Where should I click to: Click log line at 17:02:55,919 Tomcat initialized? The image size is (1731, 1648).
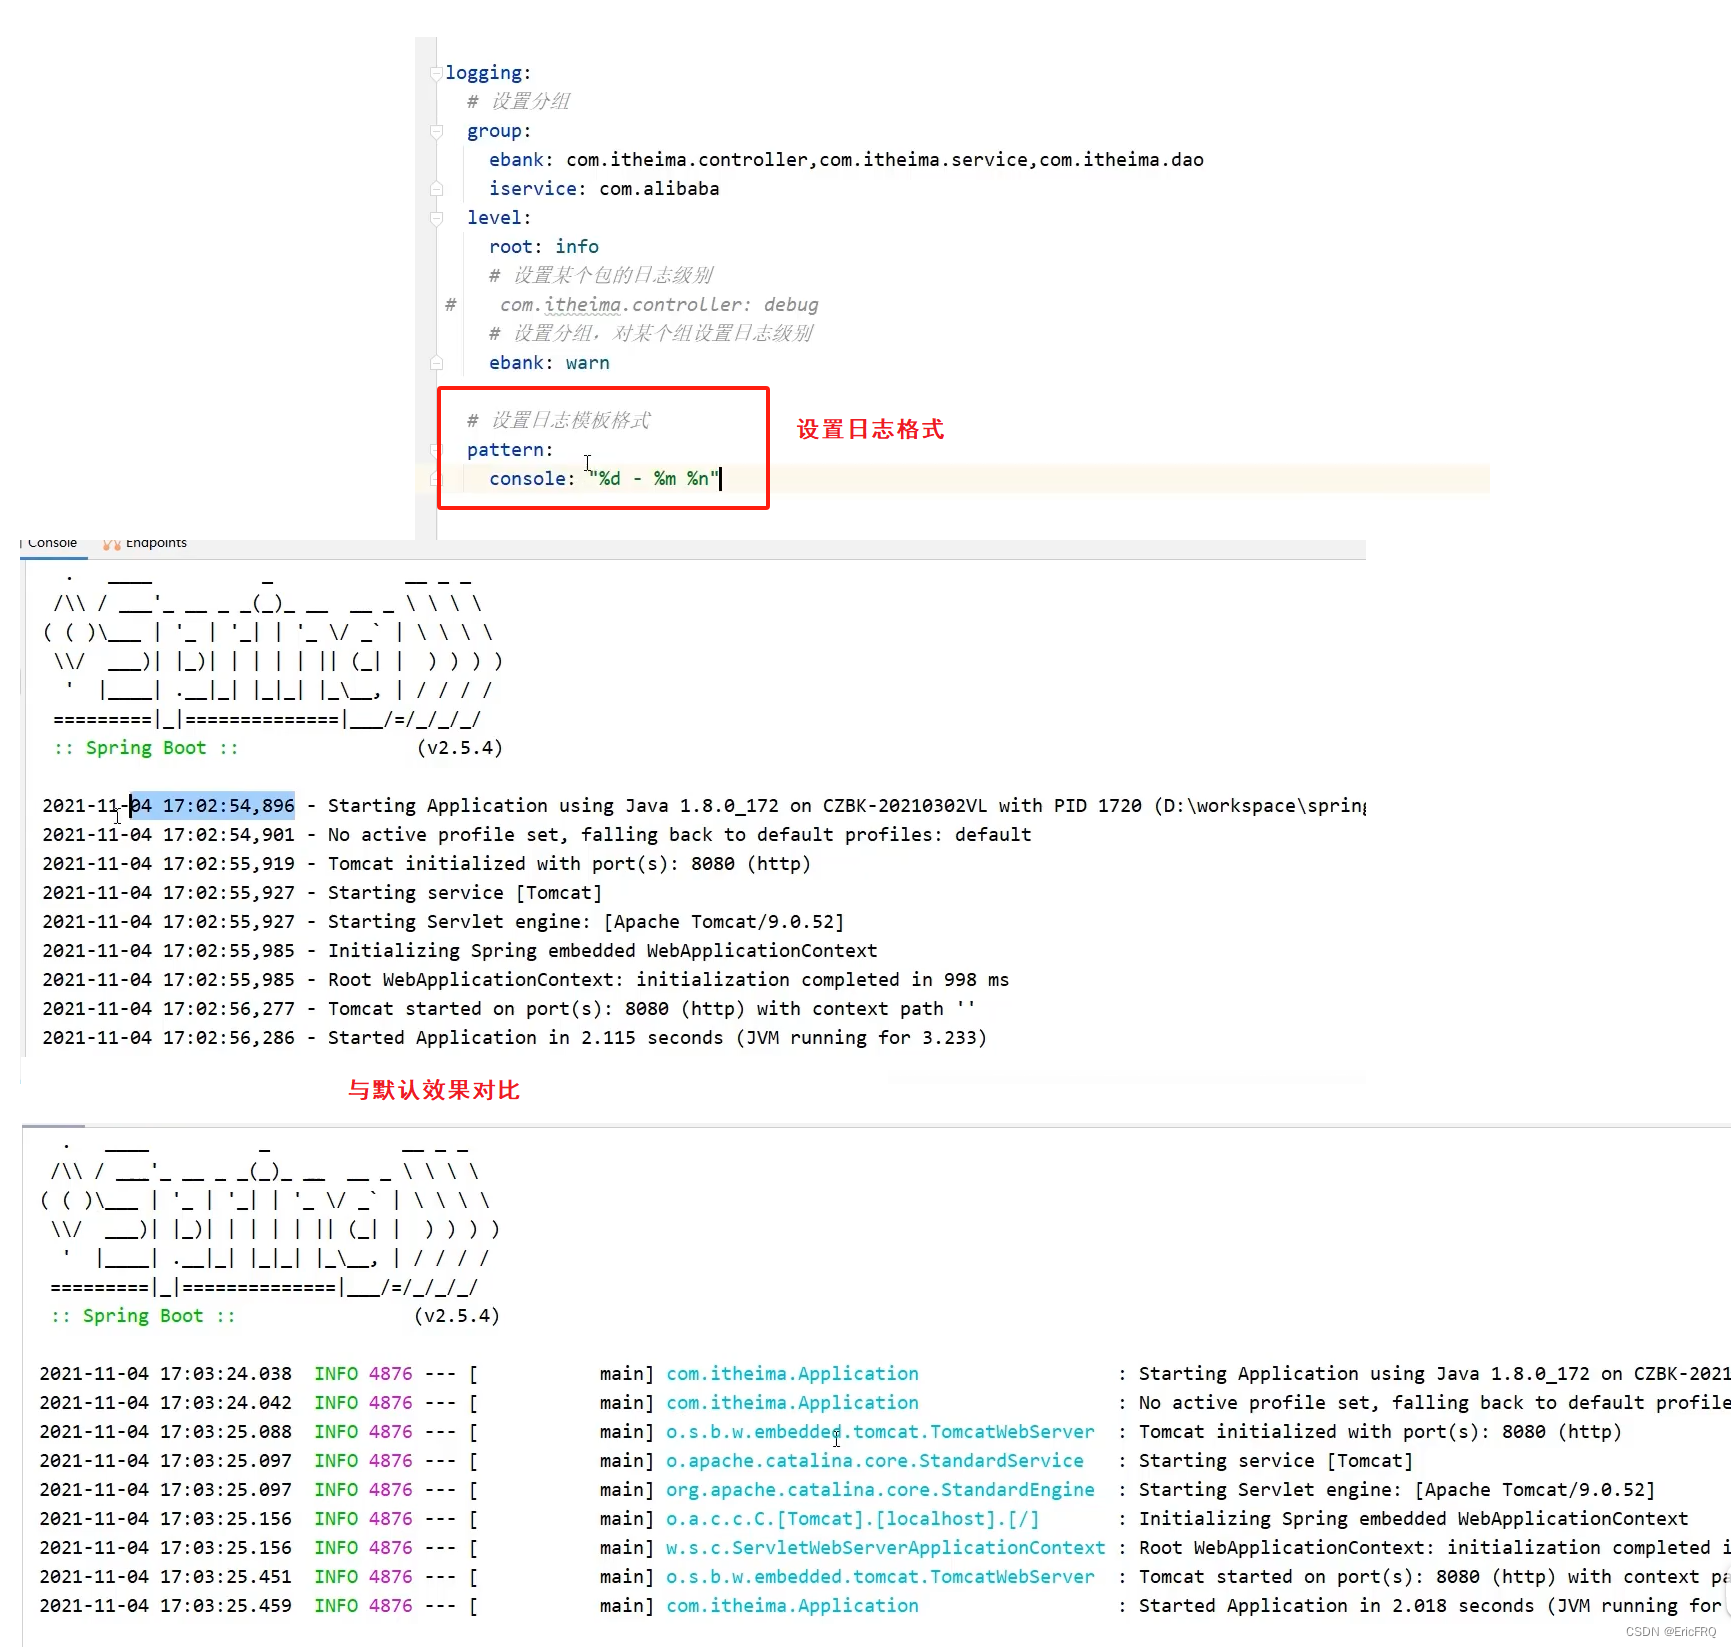tap(426, 864)
